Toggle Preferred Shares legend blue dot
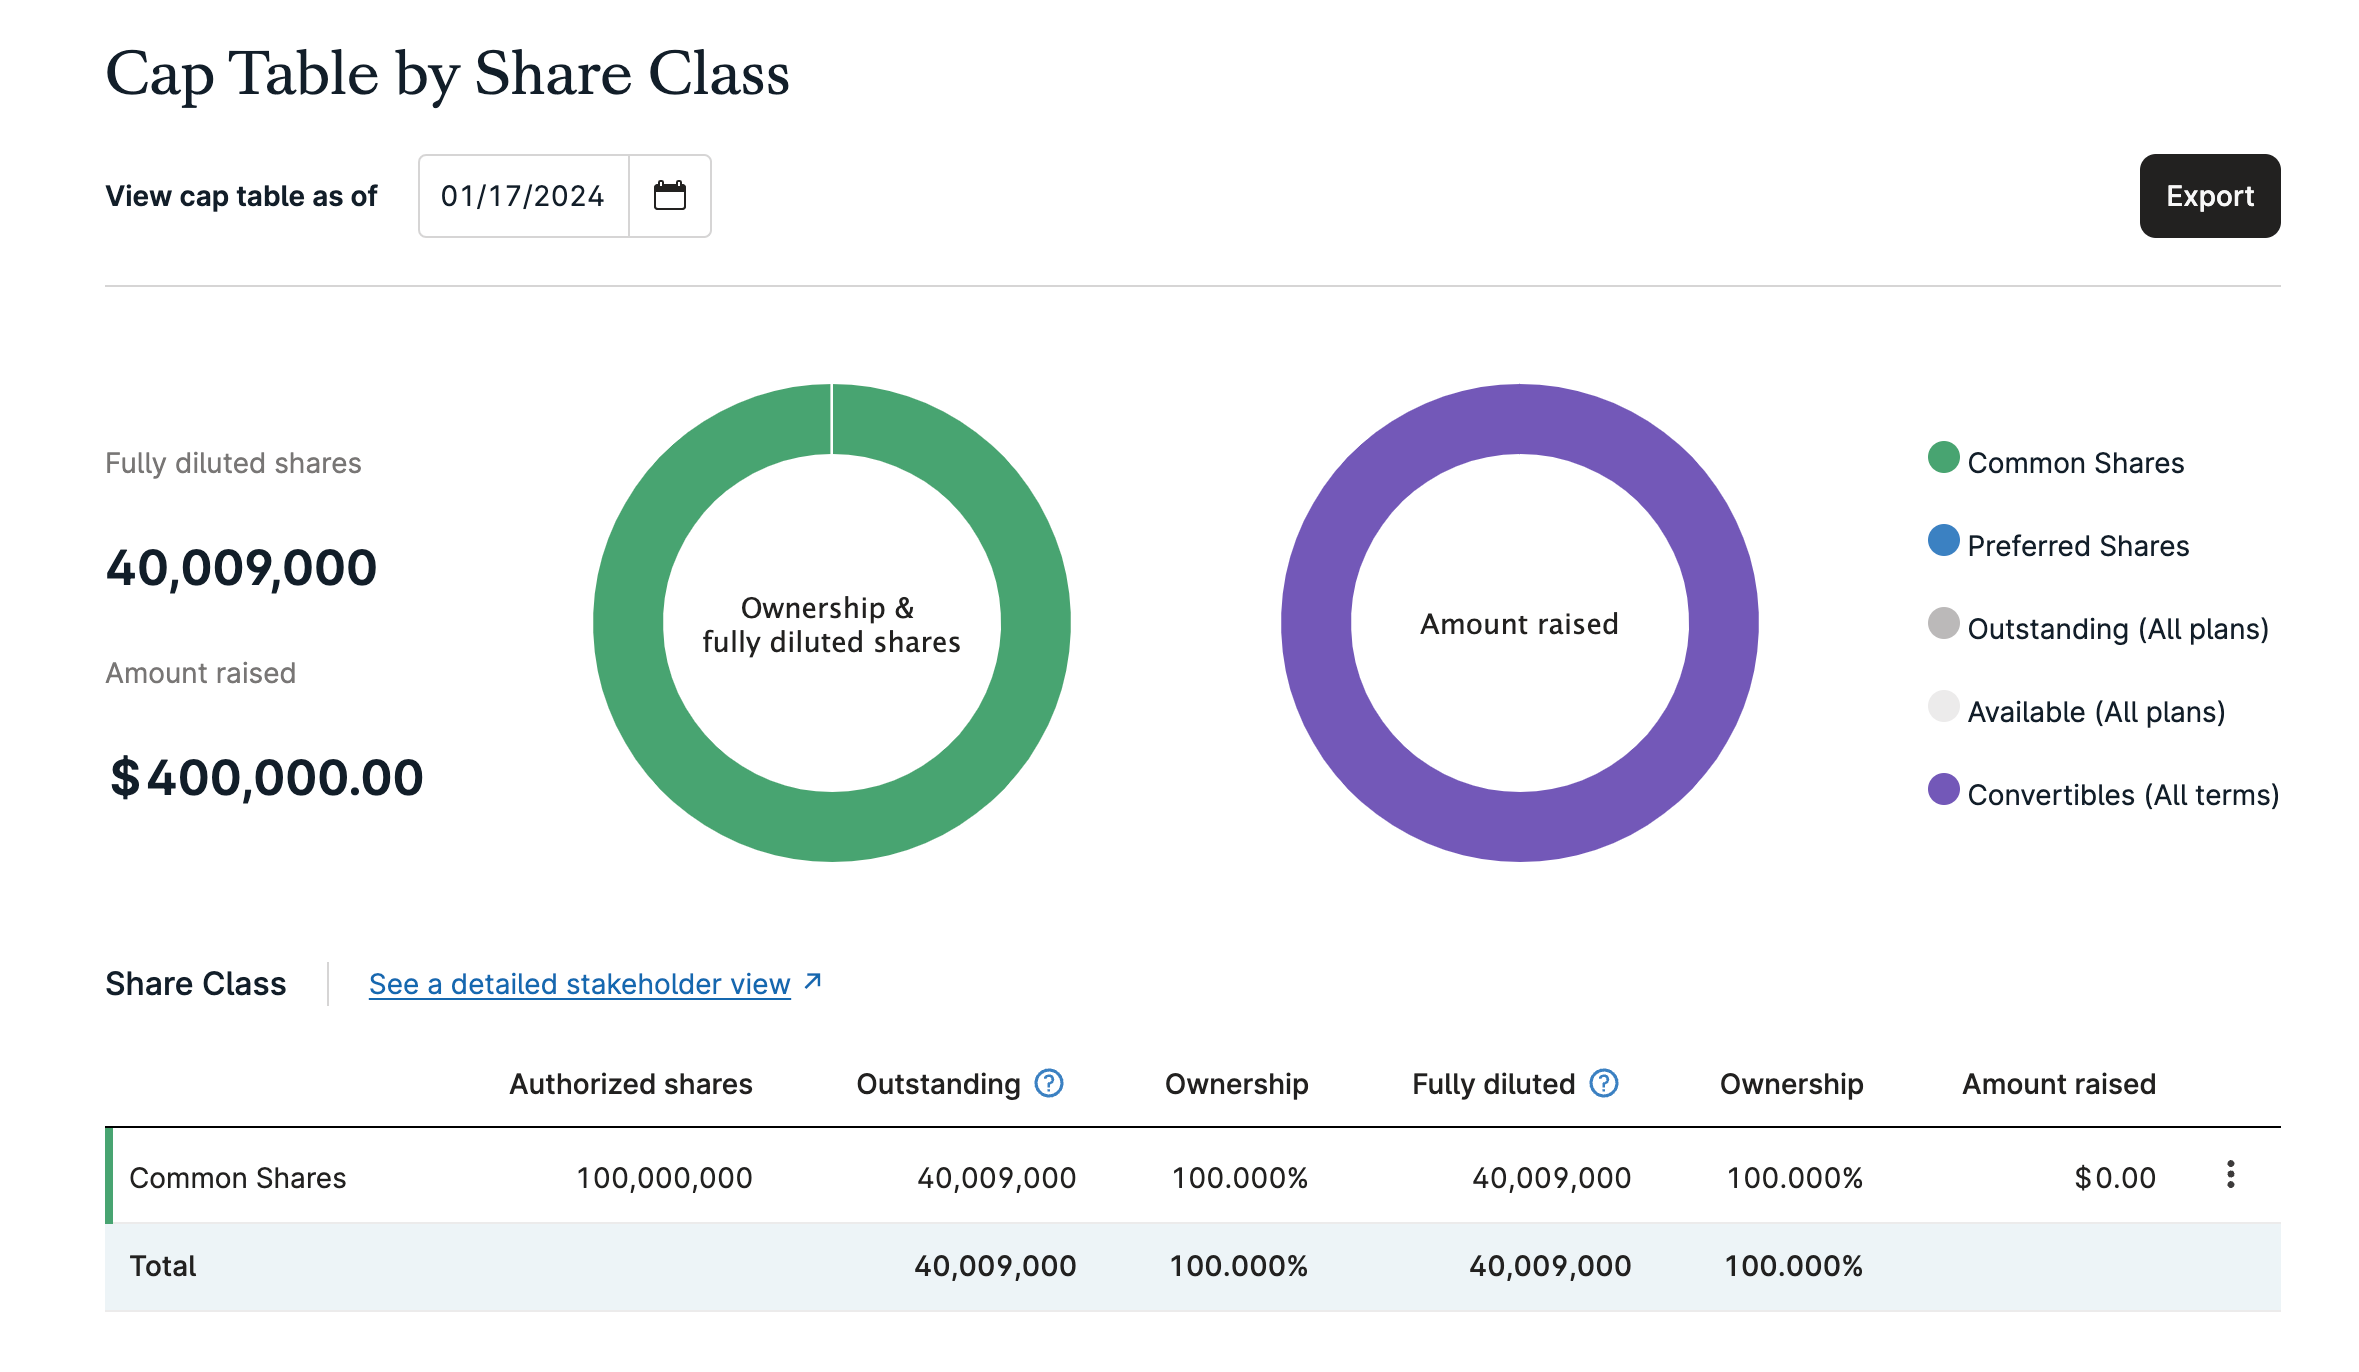The height and width of the screenshot is (1372, 2359). tap(1943, 541)
